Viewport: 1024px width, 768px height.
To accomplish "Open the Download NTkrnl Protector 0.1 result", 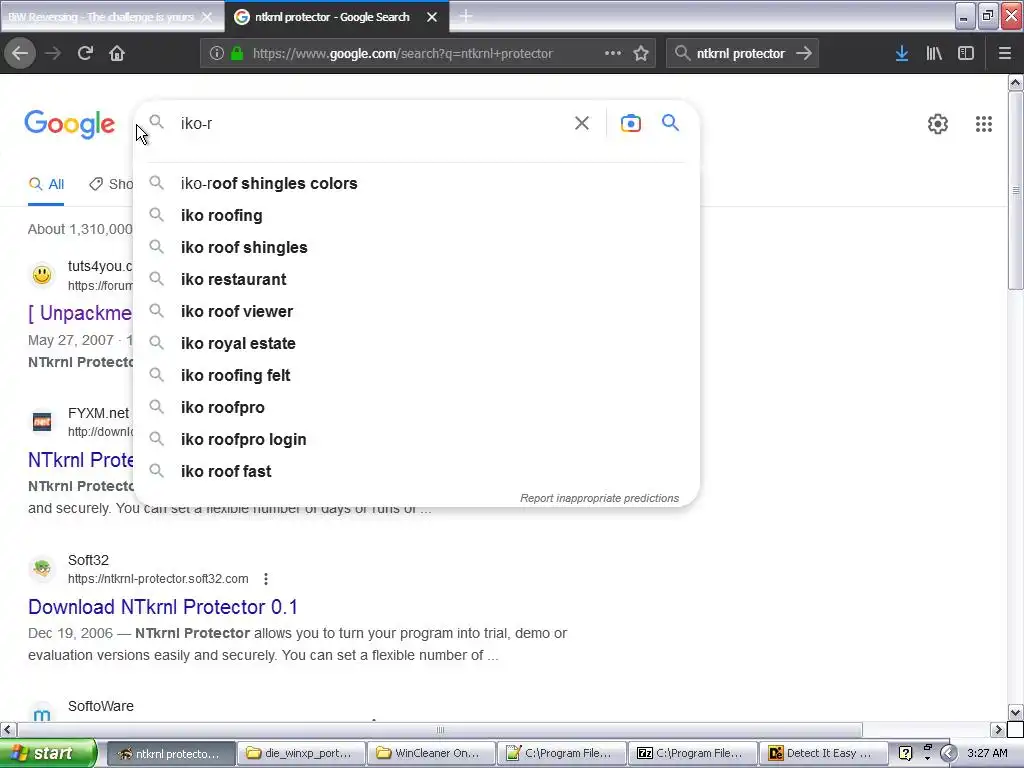I will point(163,607).
